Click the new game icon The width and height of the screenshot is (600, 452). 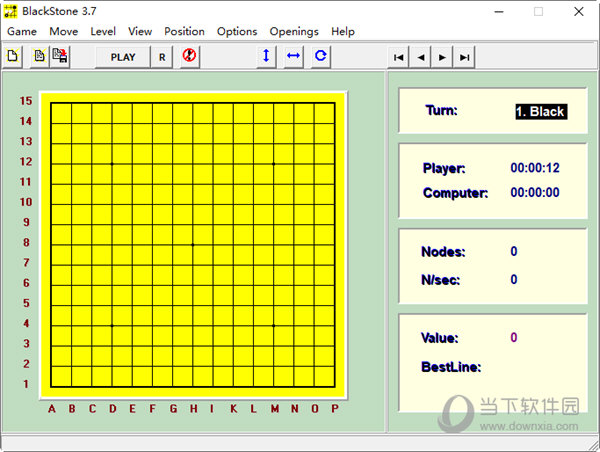pyautogui.click(x=13, y=57)
